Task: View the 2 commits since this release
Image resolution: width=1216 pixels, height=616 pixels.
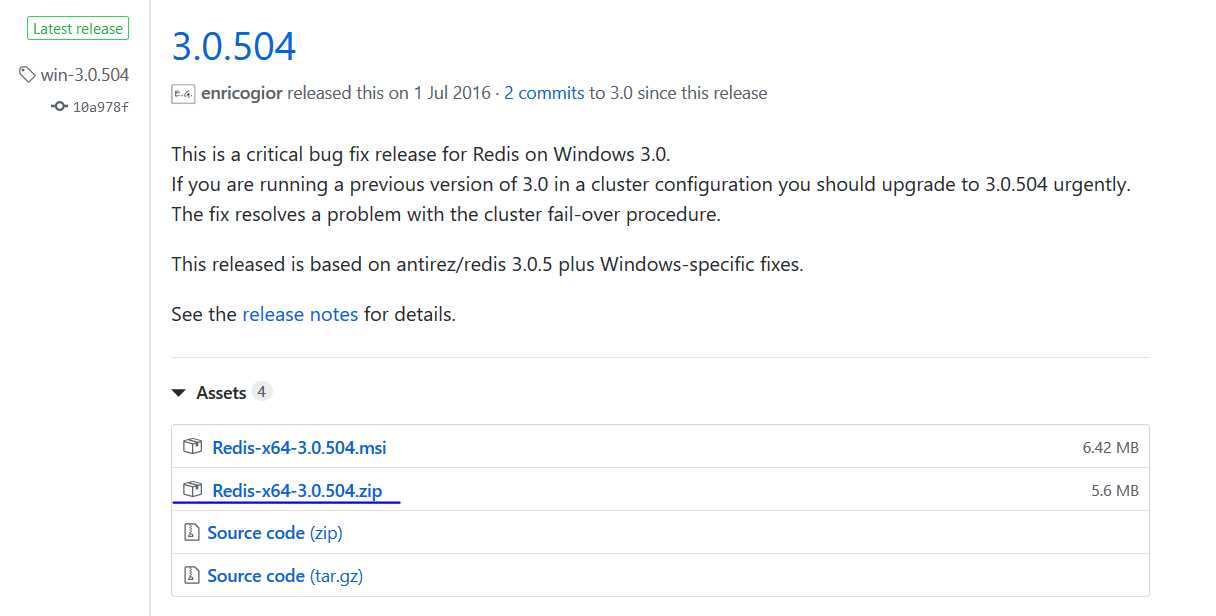Action: (x=544, y=93)
